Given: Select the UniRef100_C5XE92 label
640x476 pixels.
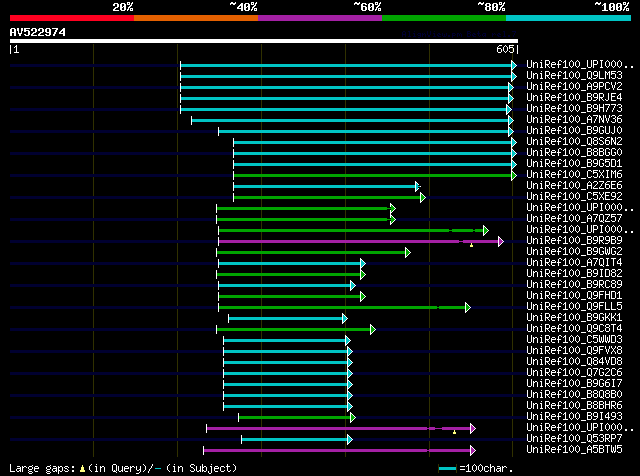Looking at the screenshot, I should [574, 197].
